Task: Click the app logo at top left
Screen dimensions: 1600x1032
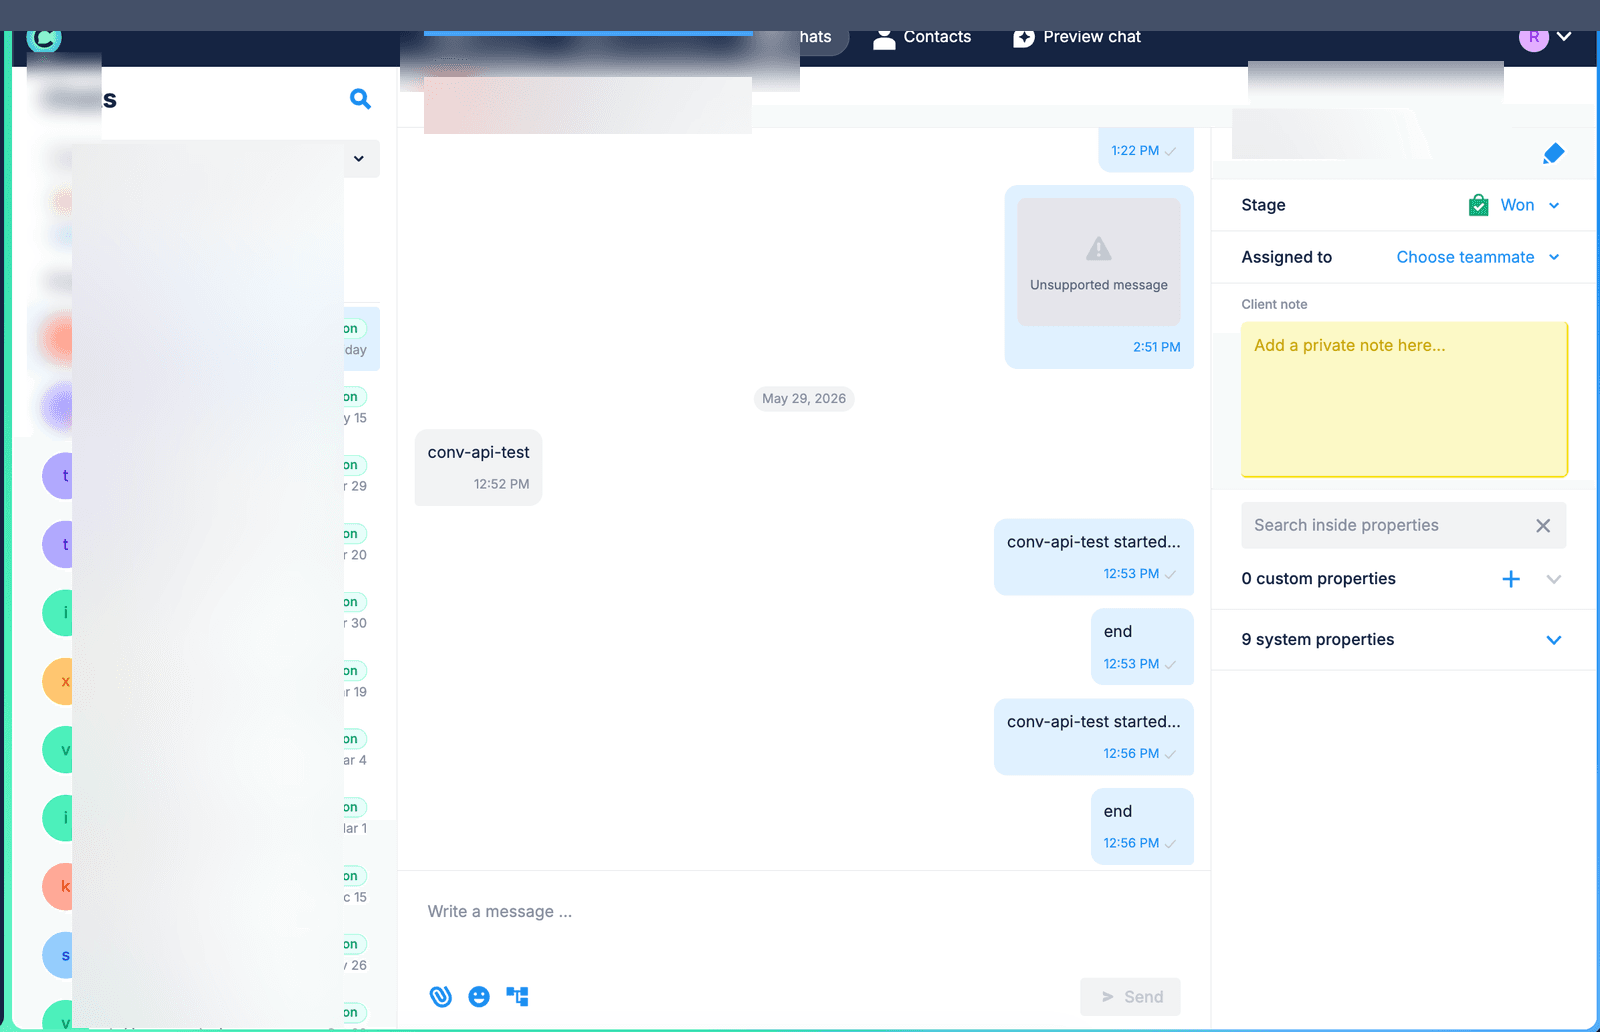Action: (44, 40)
